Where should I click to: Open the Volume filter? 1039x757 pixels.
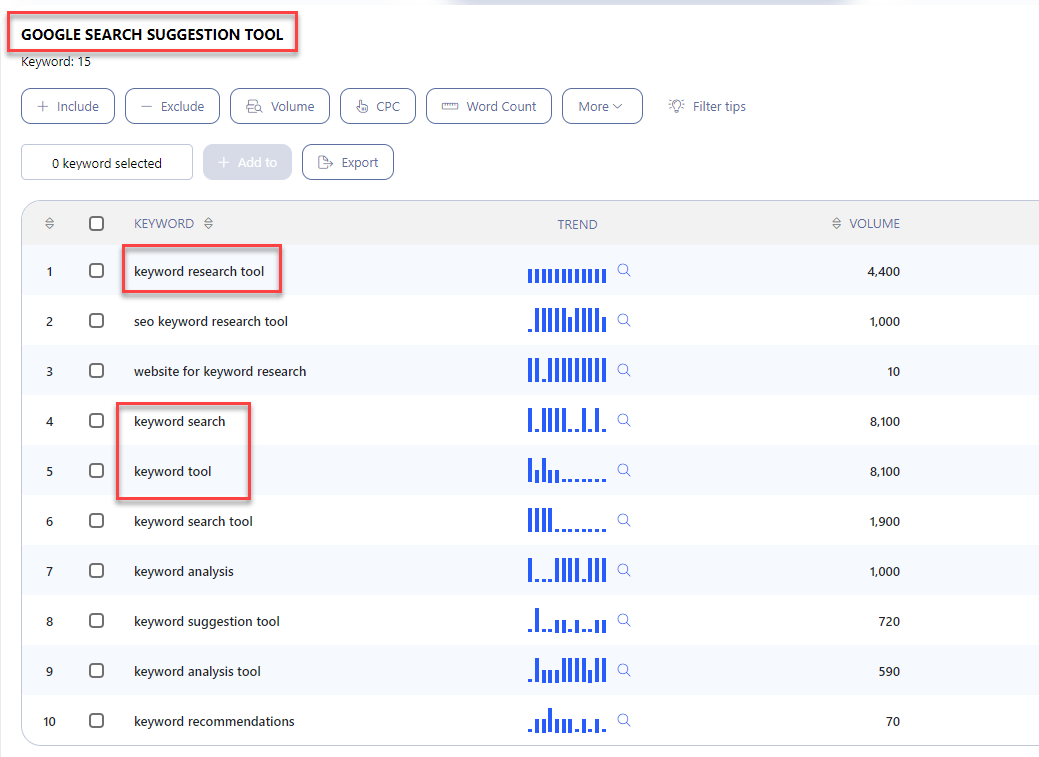(x=280, y=106)
